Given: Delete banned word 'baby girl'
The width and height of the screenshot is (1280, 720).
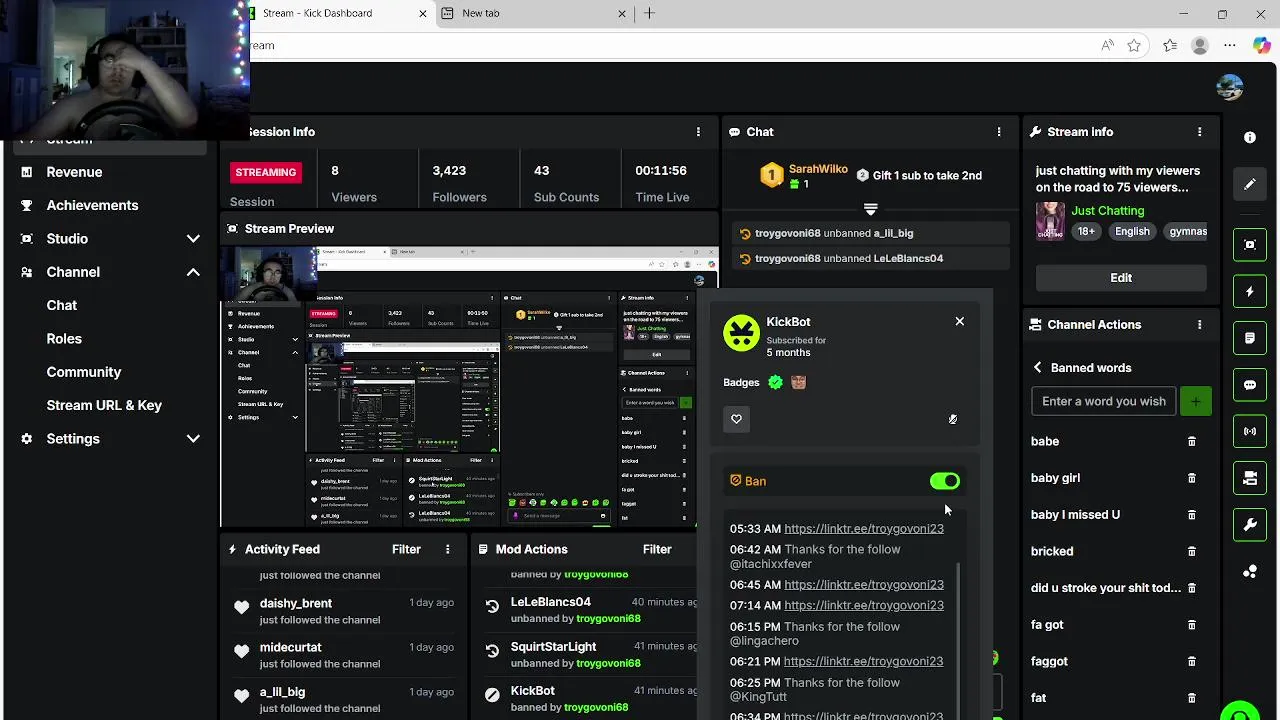Looking at the screenshot, I should coord(1191,478).
